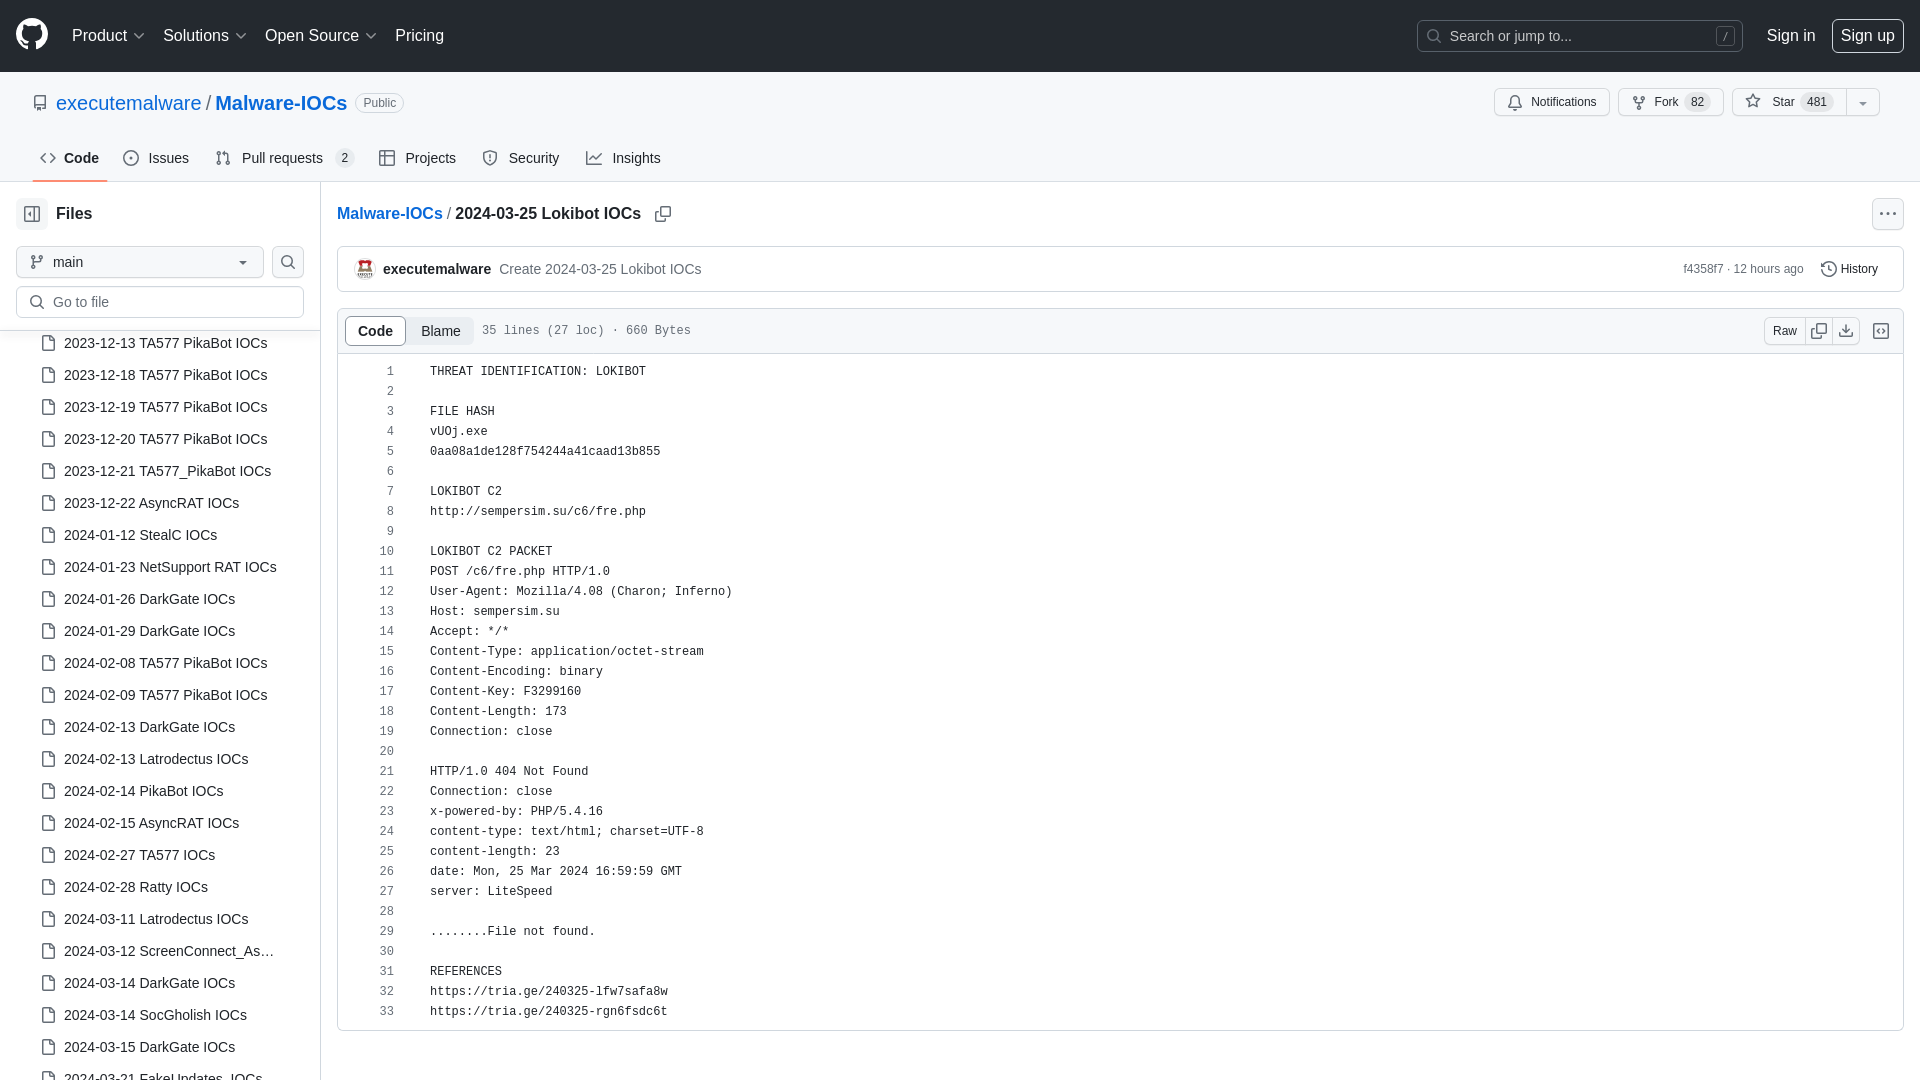Open the Projects tab

(x=417, y=158)
